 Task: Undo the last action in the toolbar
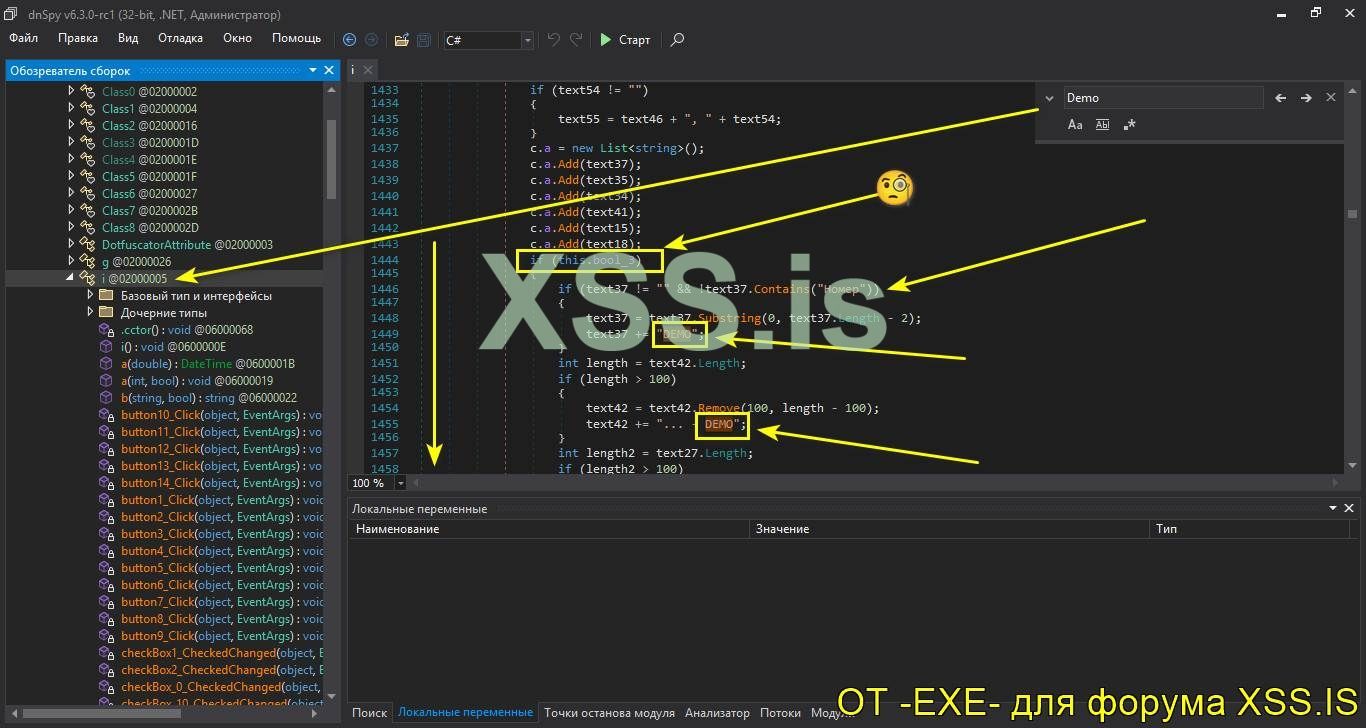[553, 40]
